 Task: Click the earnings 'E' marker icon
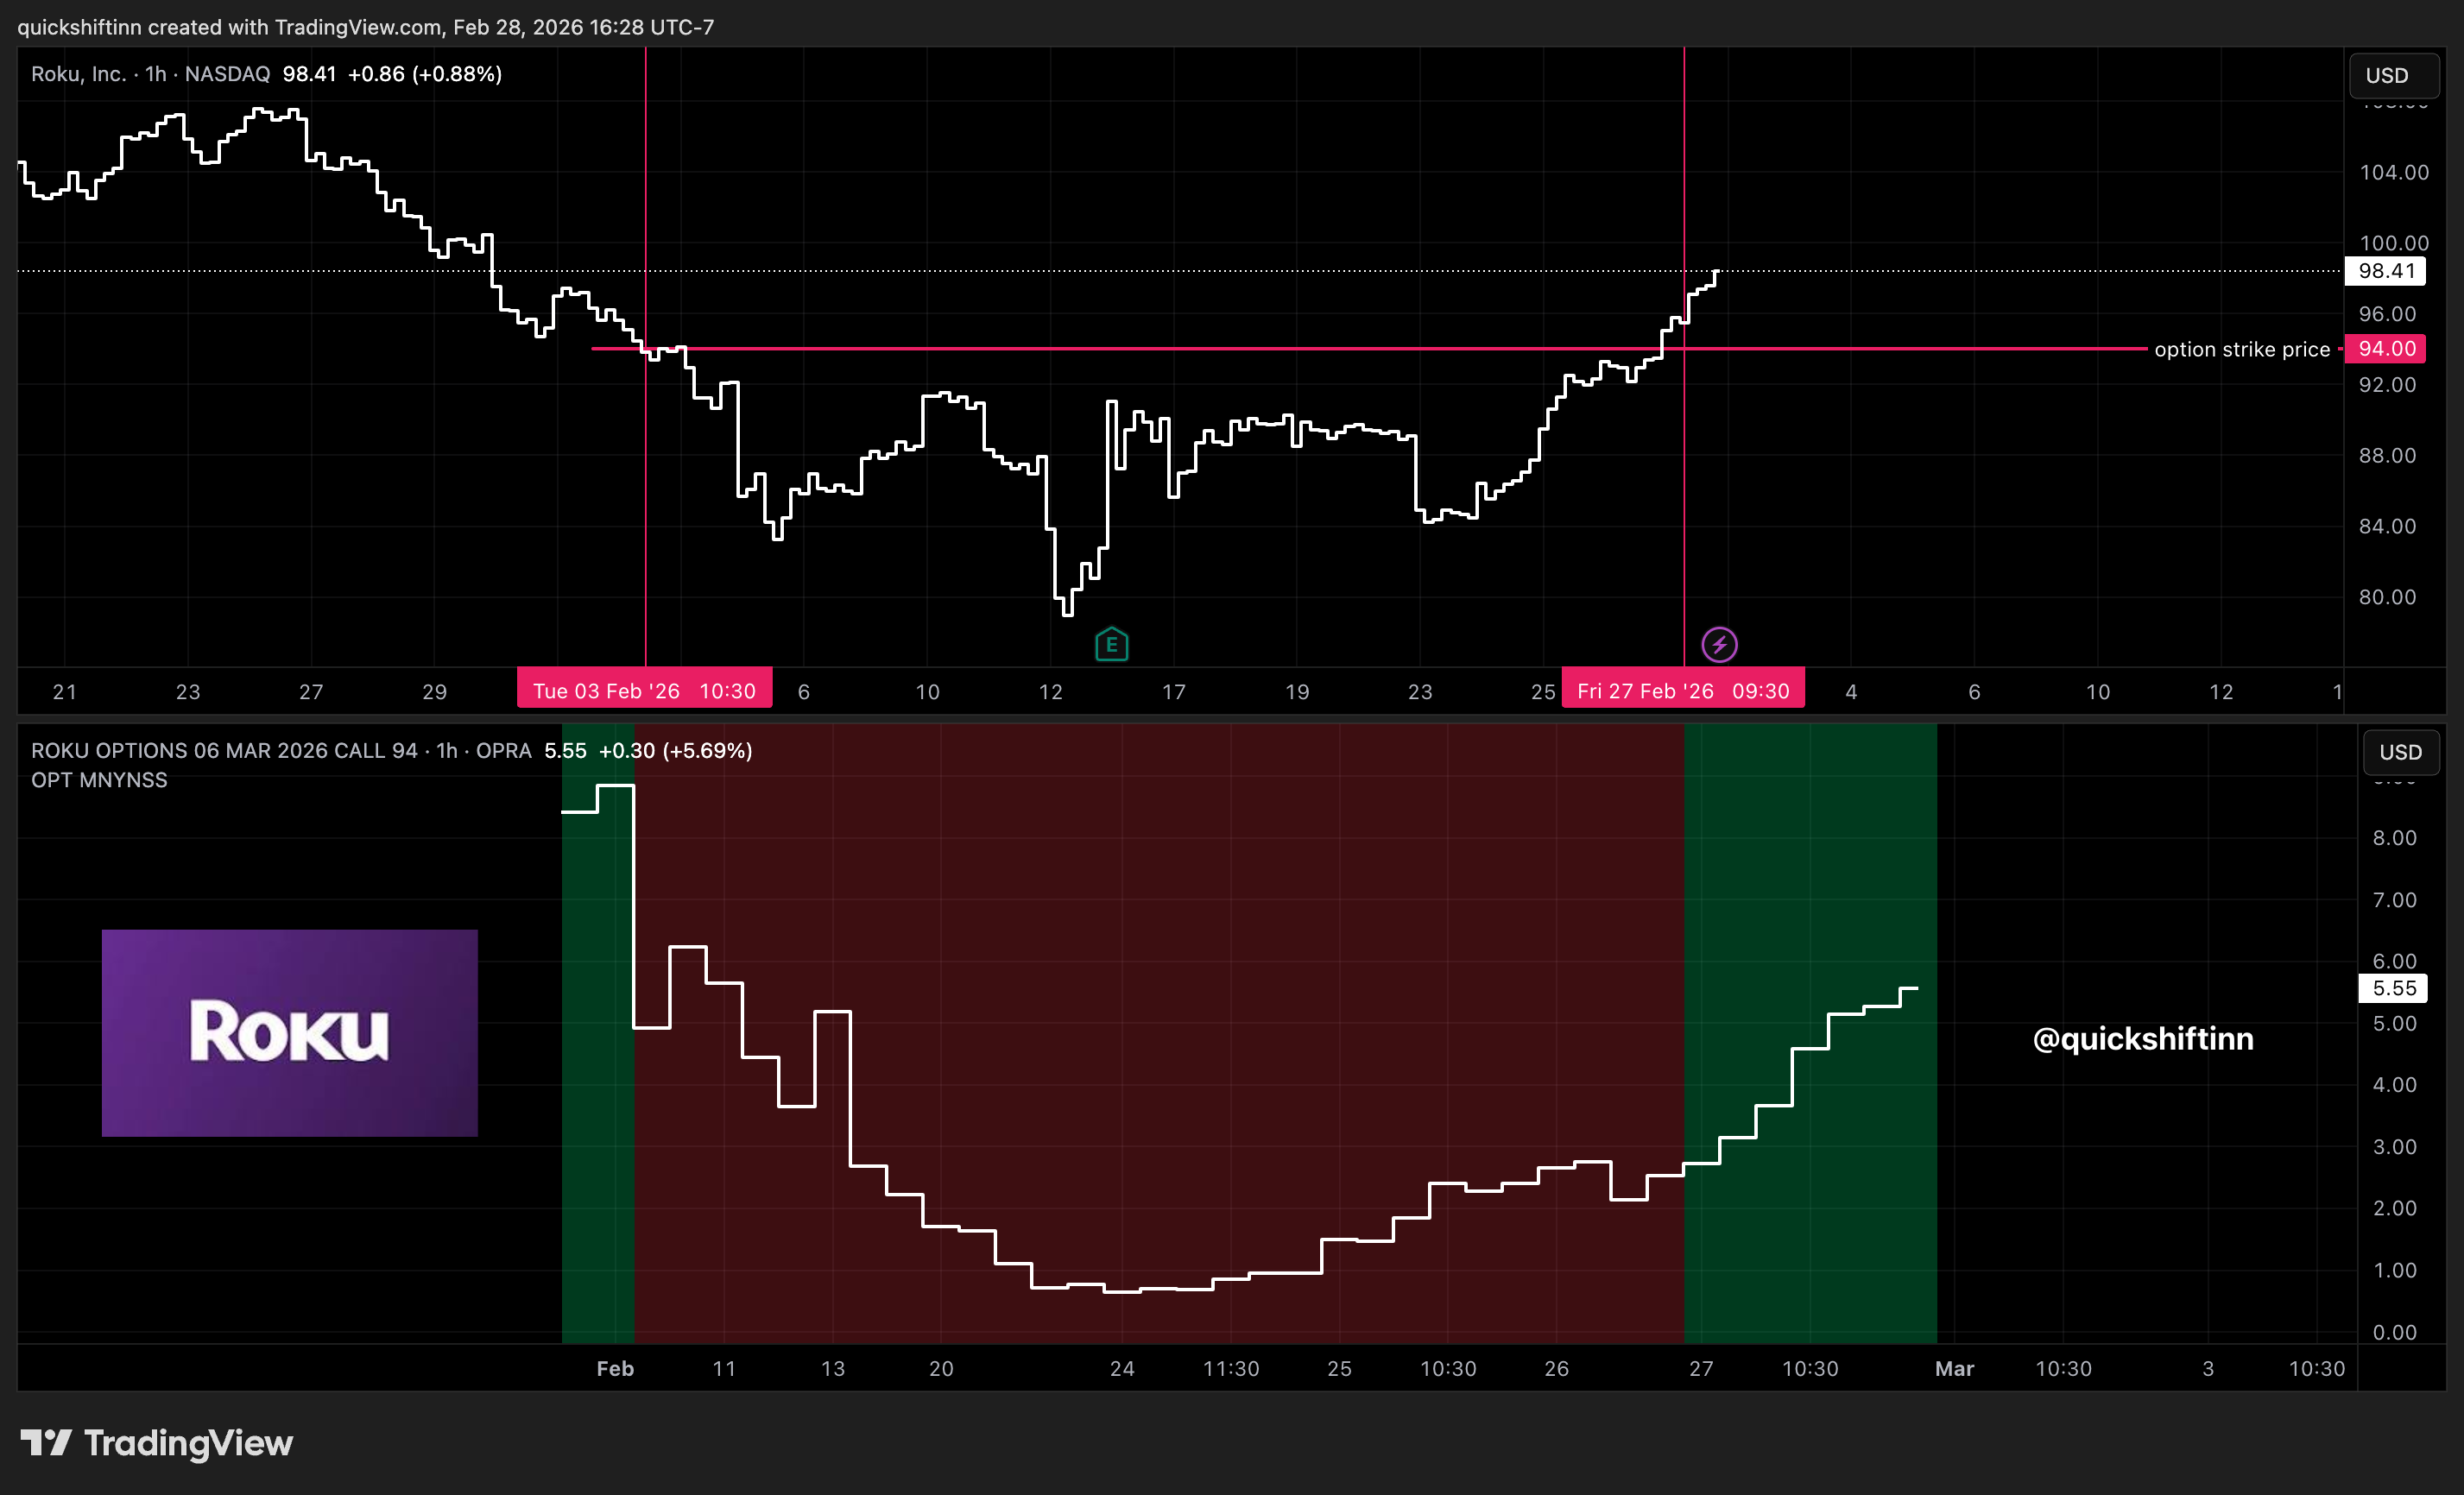1111,644
